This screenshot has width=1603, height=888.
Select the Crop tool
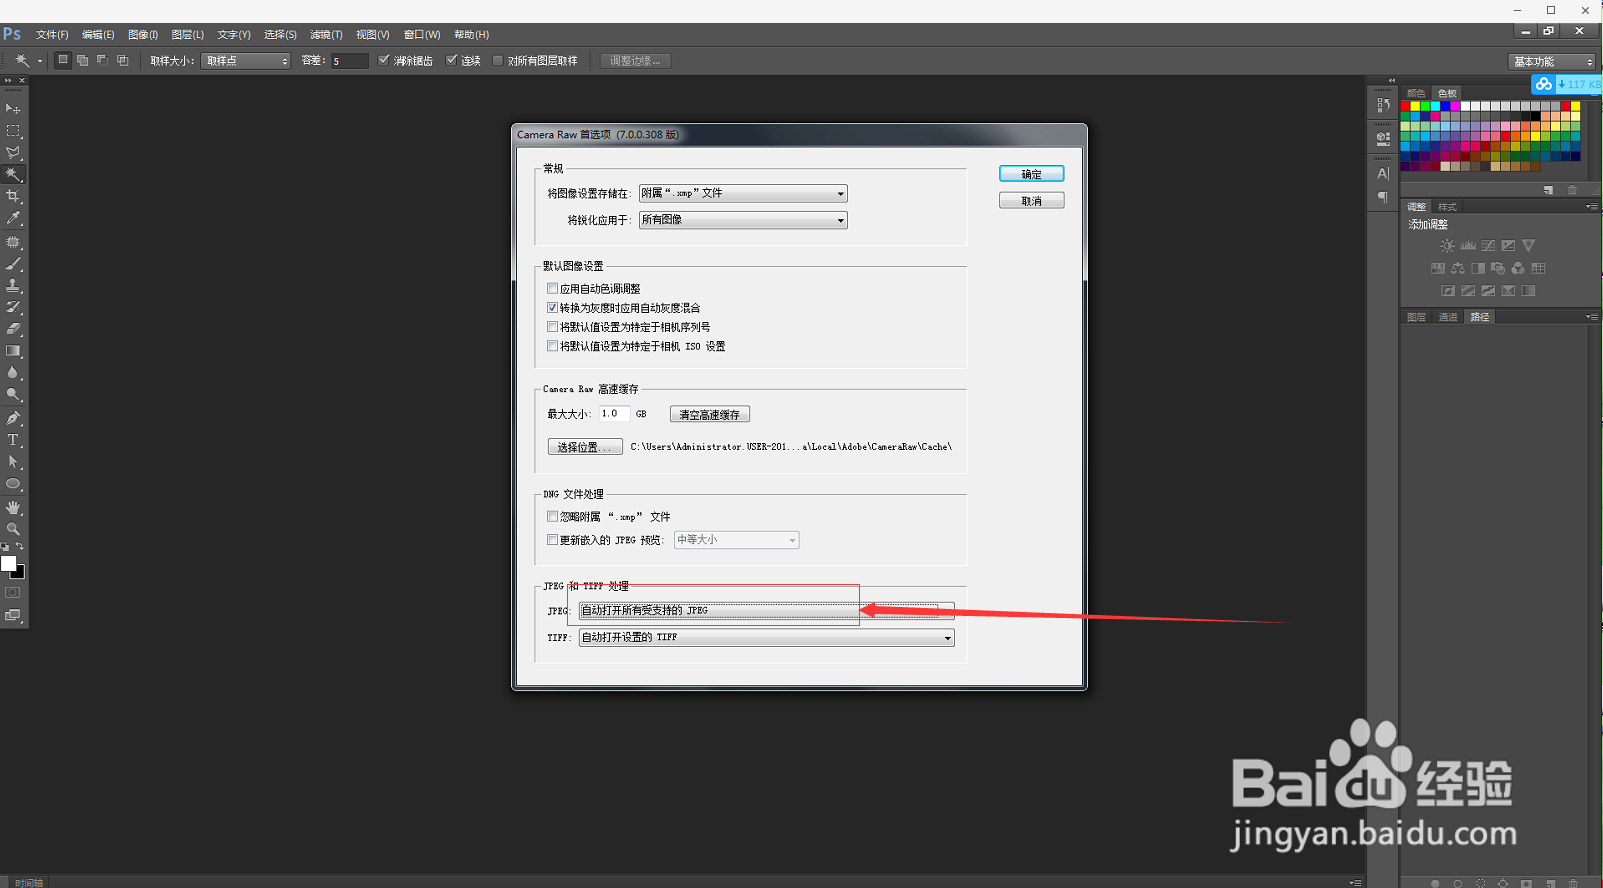(x=13, y=196)
